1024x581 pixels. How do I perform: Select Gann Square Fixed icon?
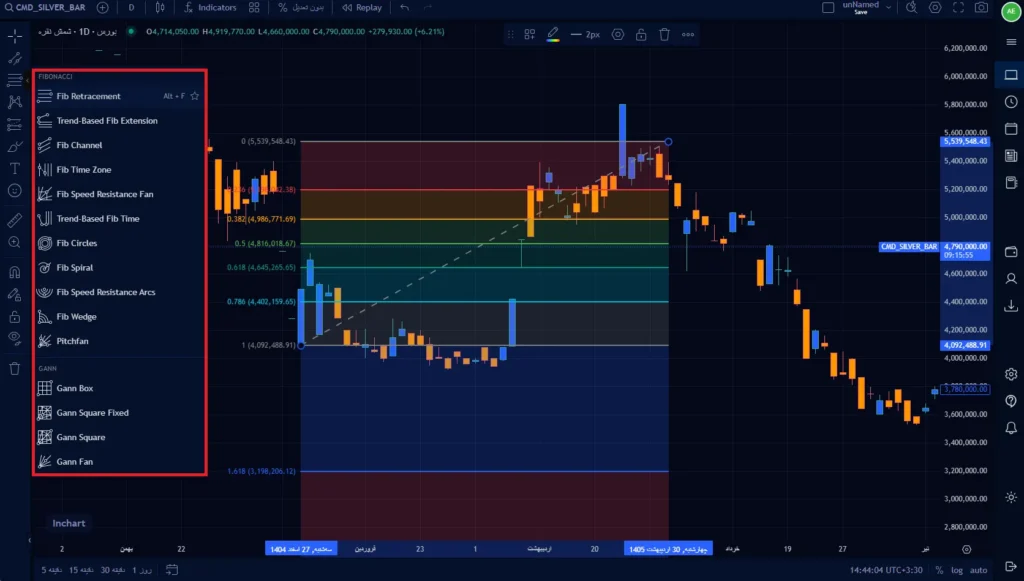click(x=44, y=413)
